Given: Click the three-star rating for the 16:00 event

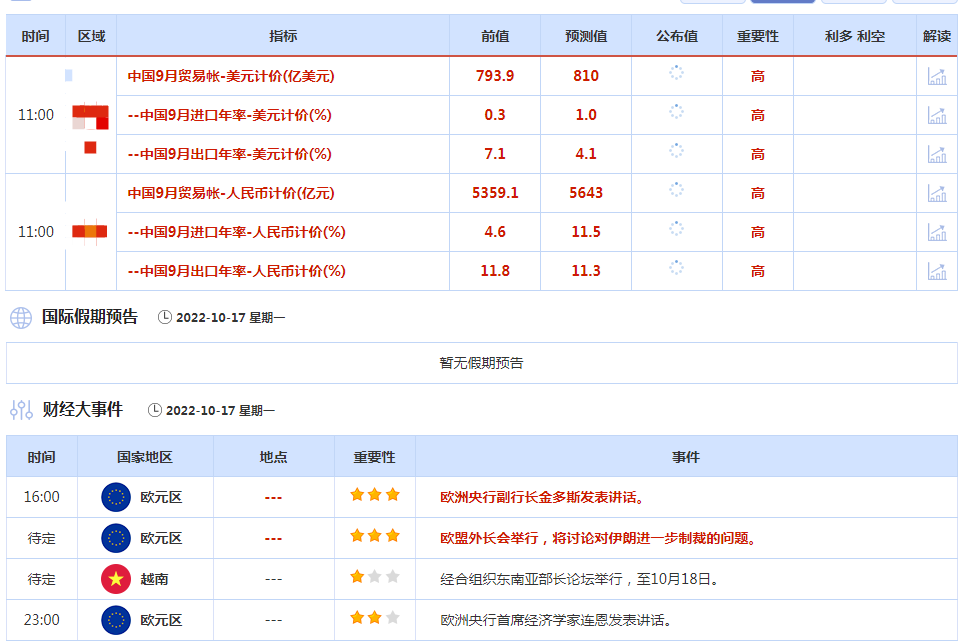Looking at the screenshot, I should tap(374, 495).
